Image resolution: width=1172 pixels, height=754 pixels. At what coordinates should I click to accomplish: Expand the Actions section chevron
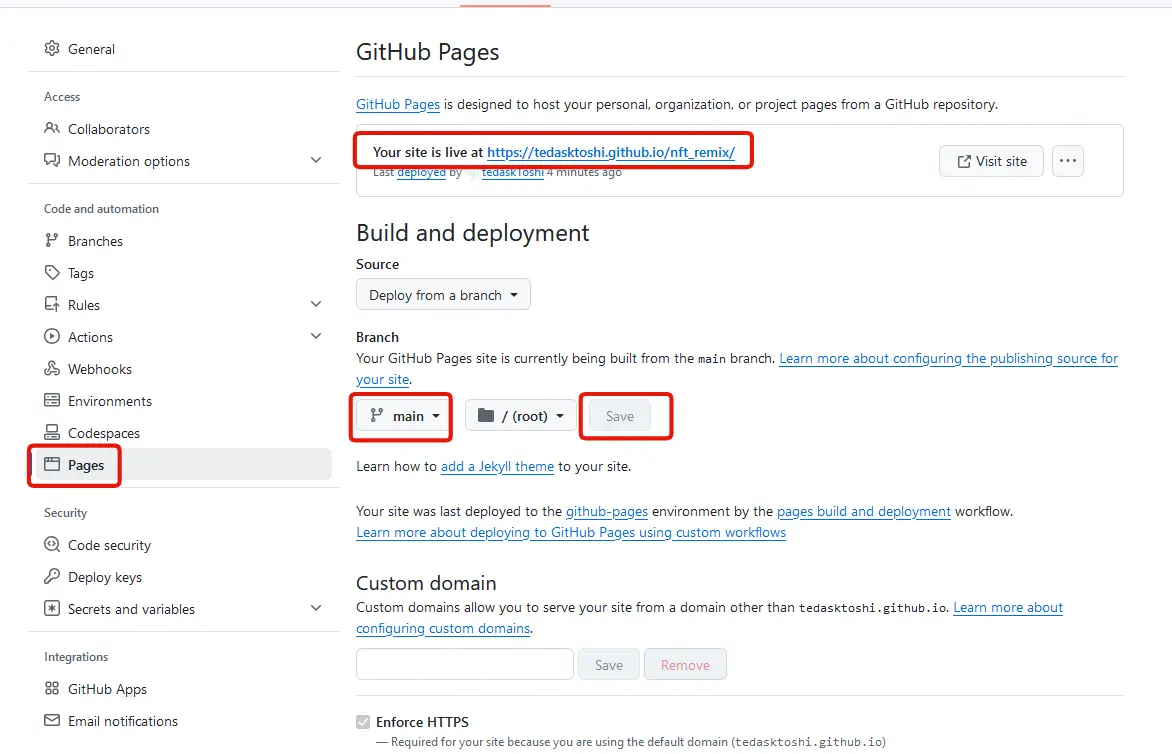pos(316,336)
